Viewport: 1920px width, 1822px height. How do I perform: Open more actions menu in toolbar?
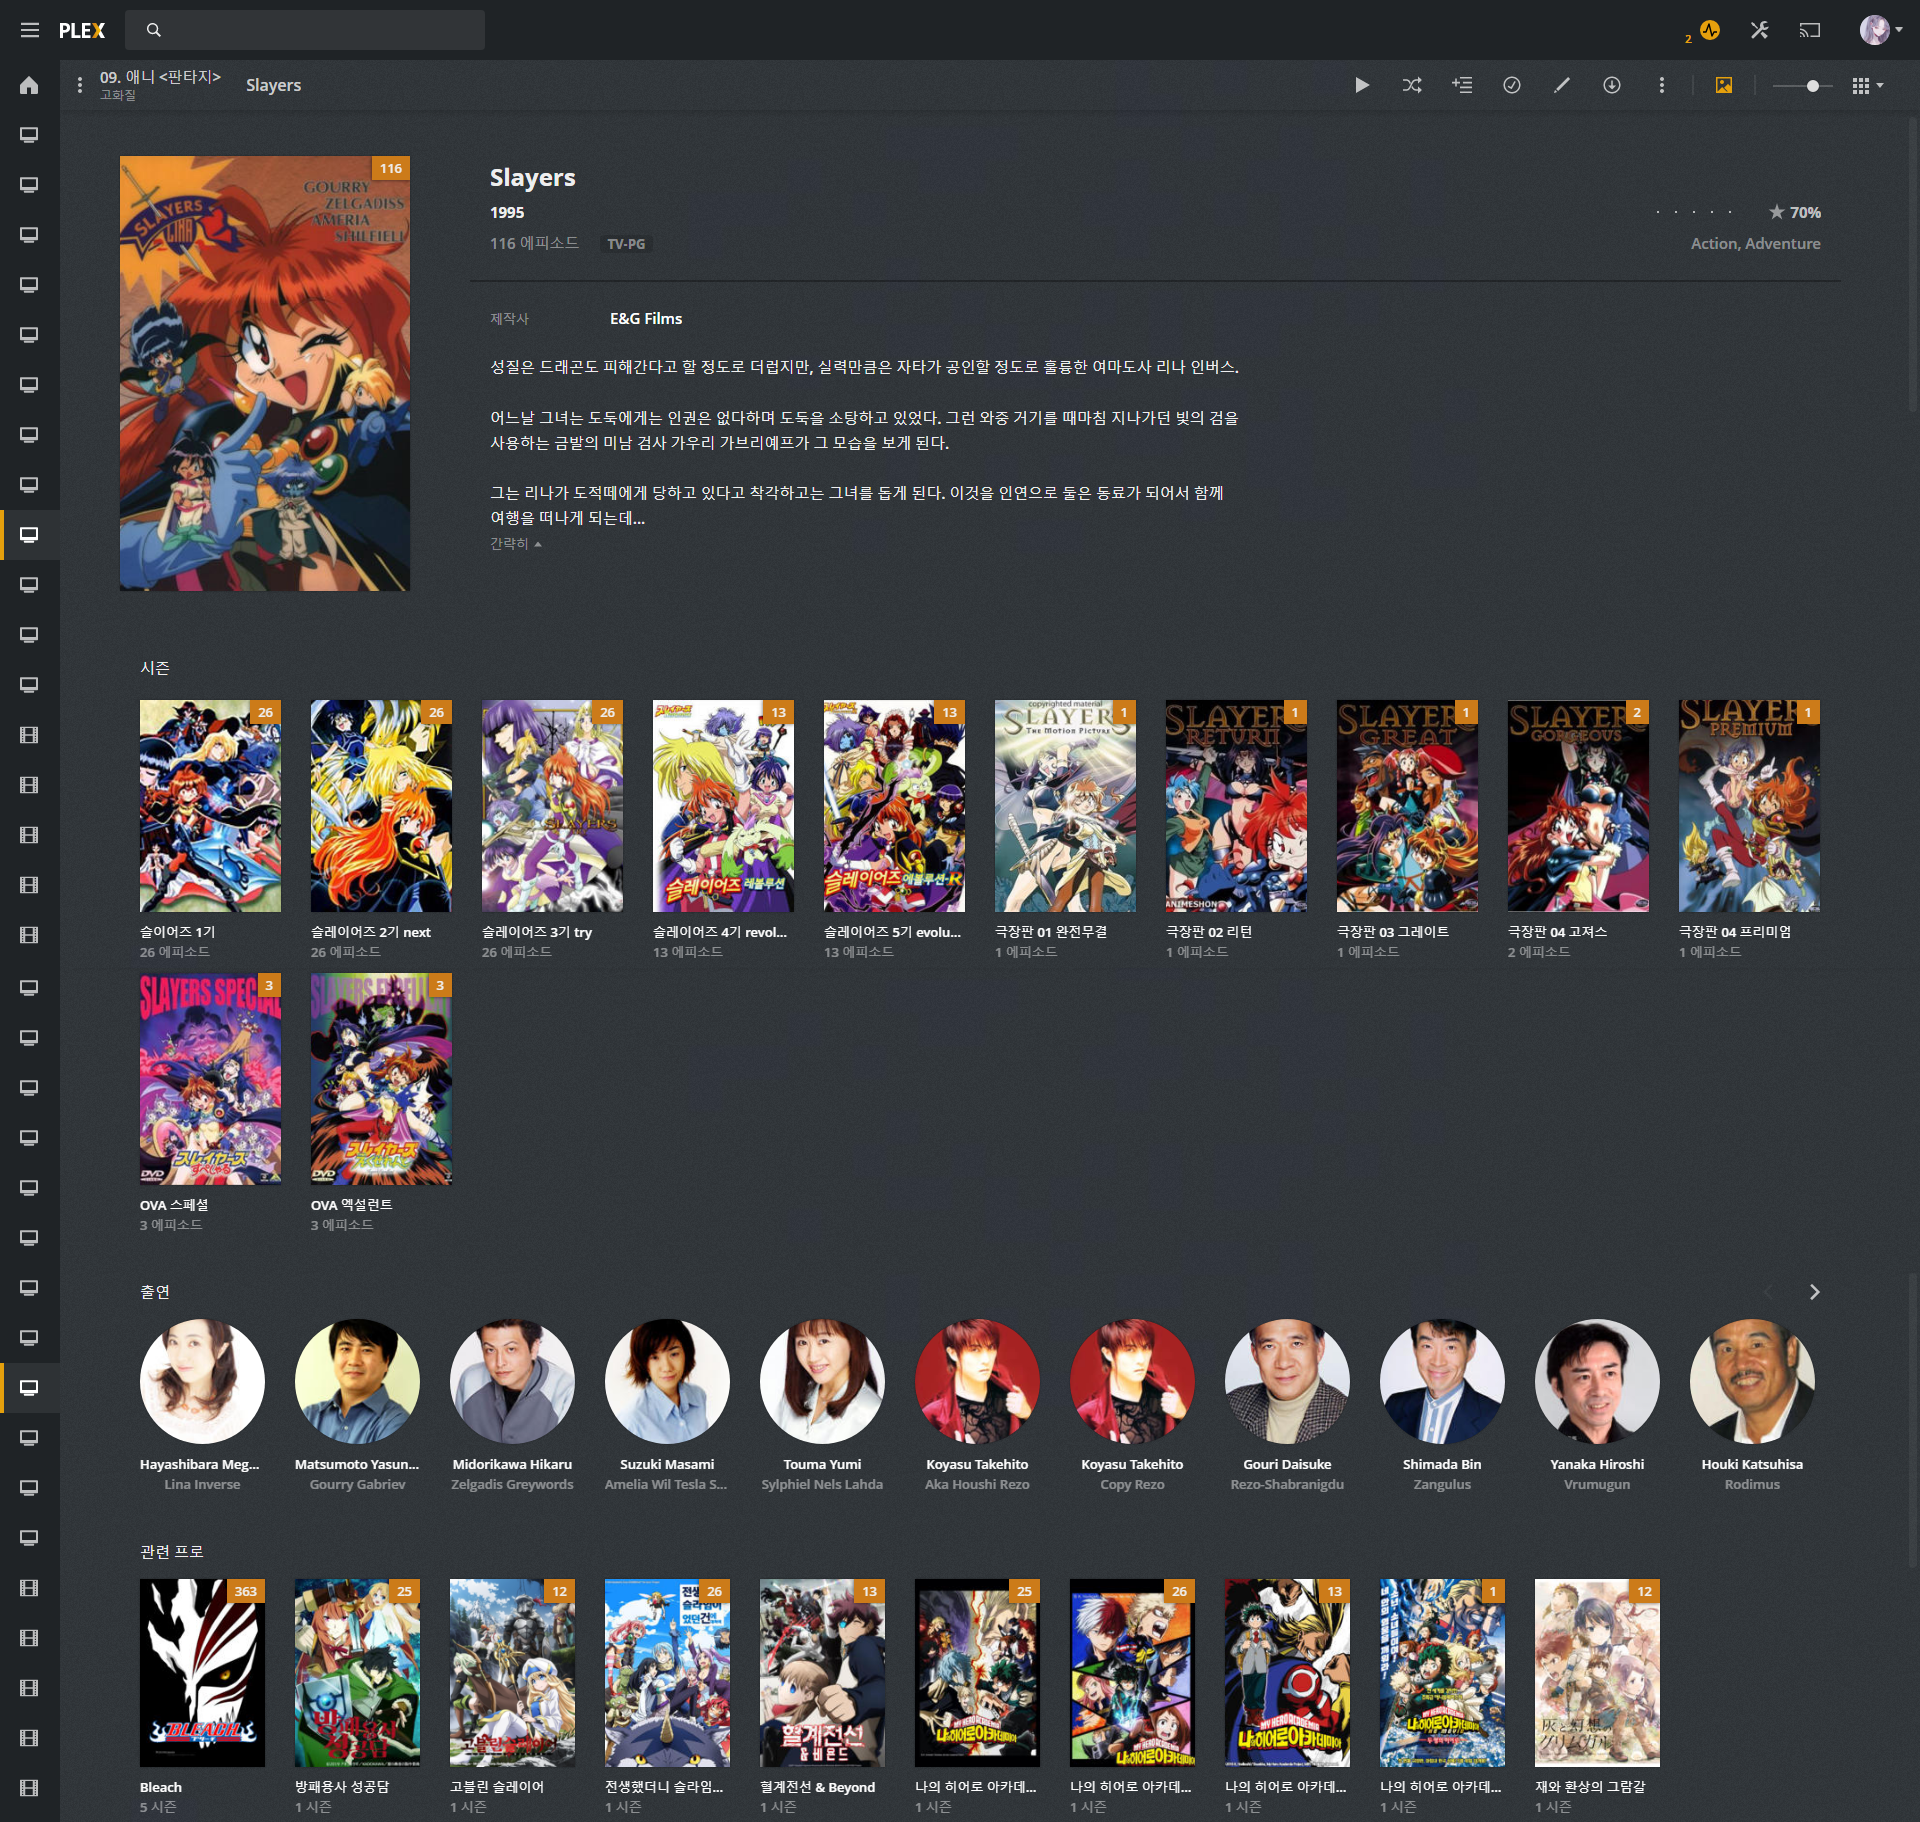coord(1662,85)
